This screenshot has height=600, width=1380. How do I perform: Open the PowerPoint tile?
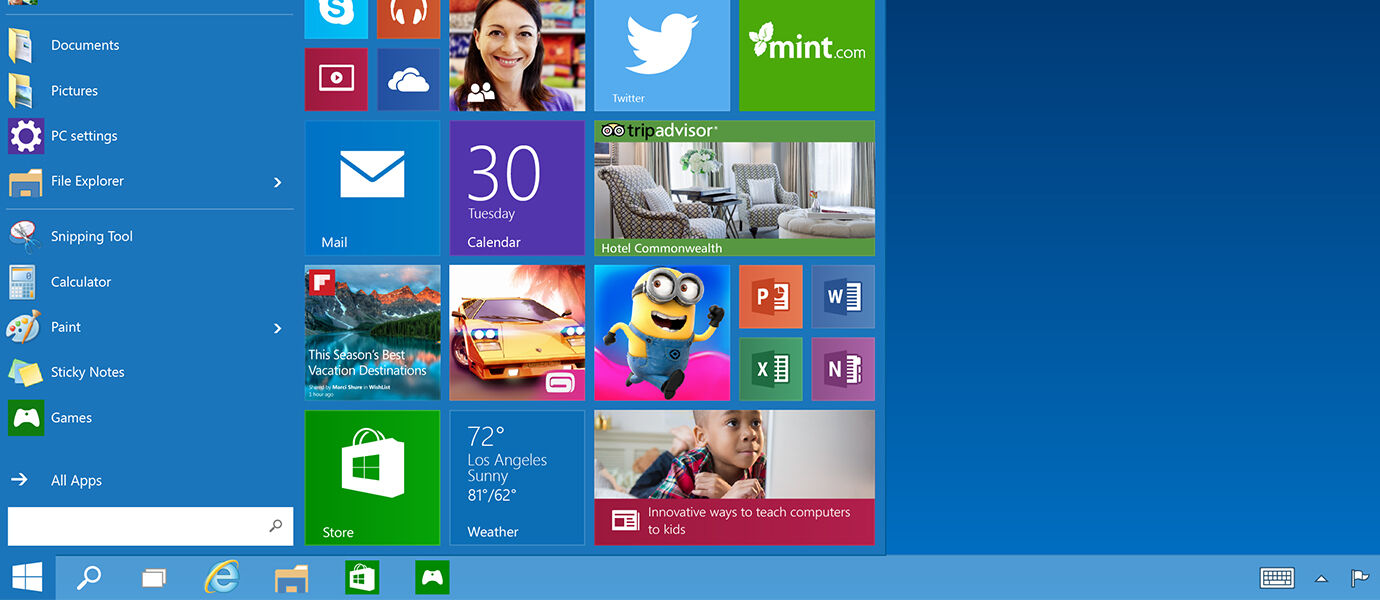[771, 297]
